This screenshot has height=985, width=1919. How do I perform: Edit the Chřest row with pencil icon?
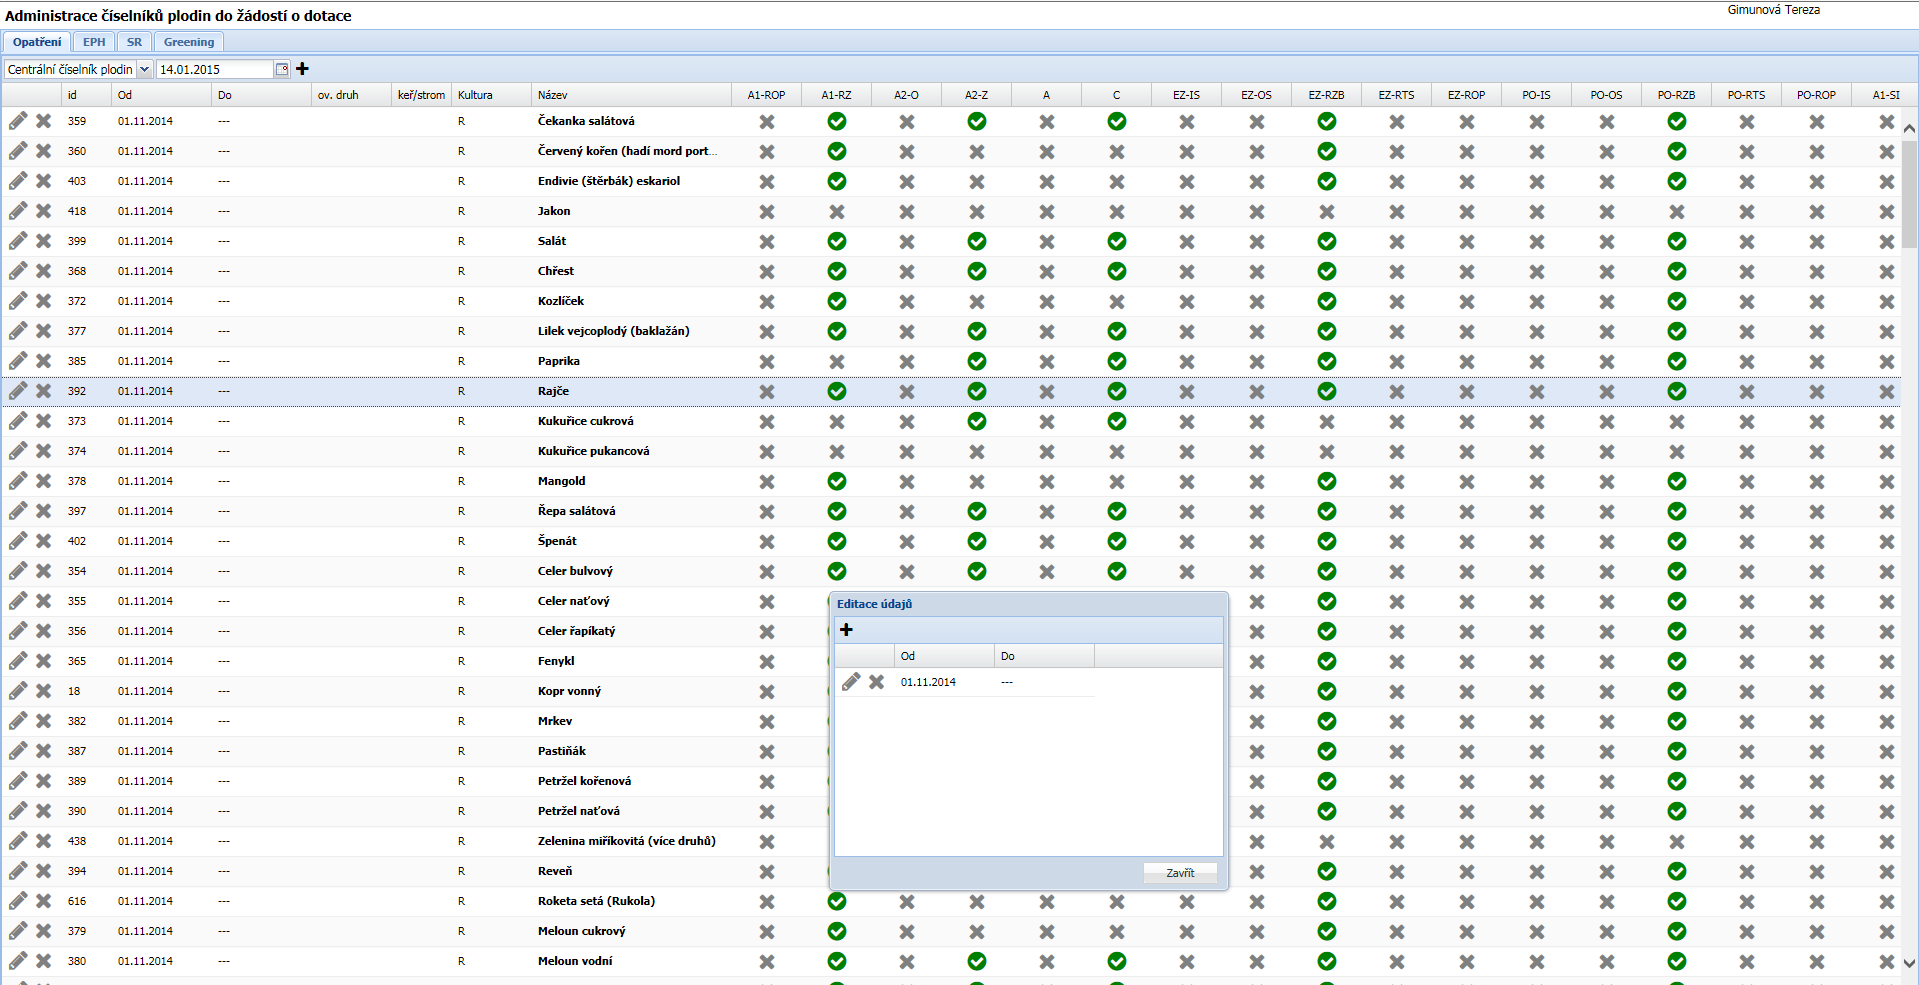point(18,271)
